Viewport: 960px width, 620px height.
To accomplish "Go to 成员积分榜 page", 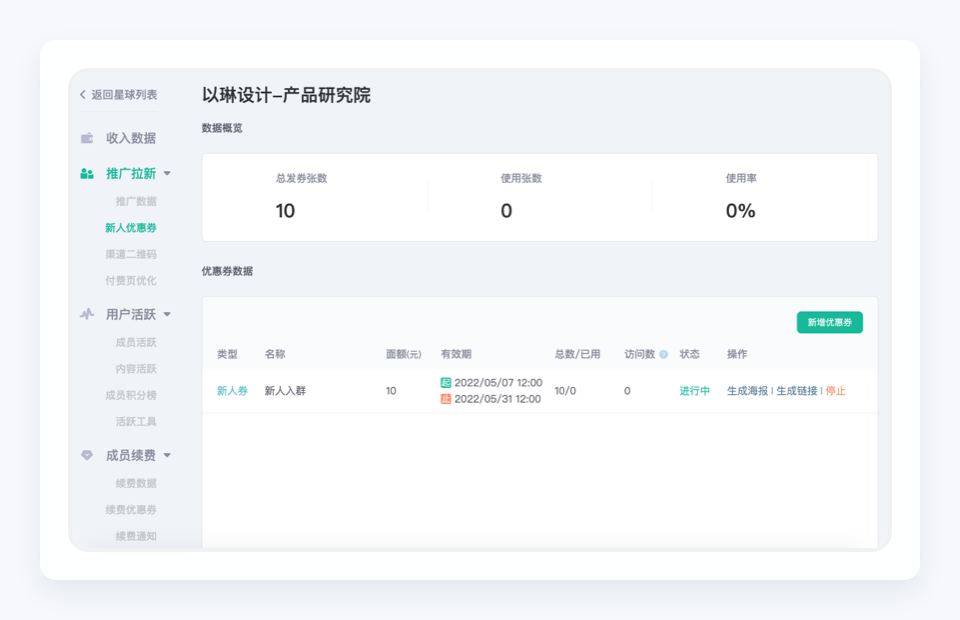I will pos(131,395).
